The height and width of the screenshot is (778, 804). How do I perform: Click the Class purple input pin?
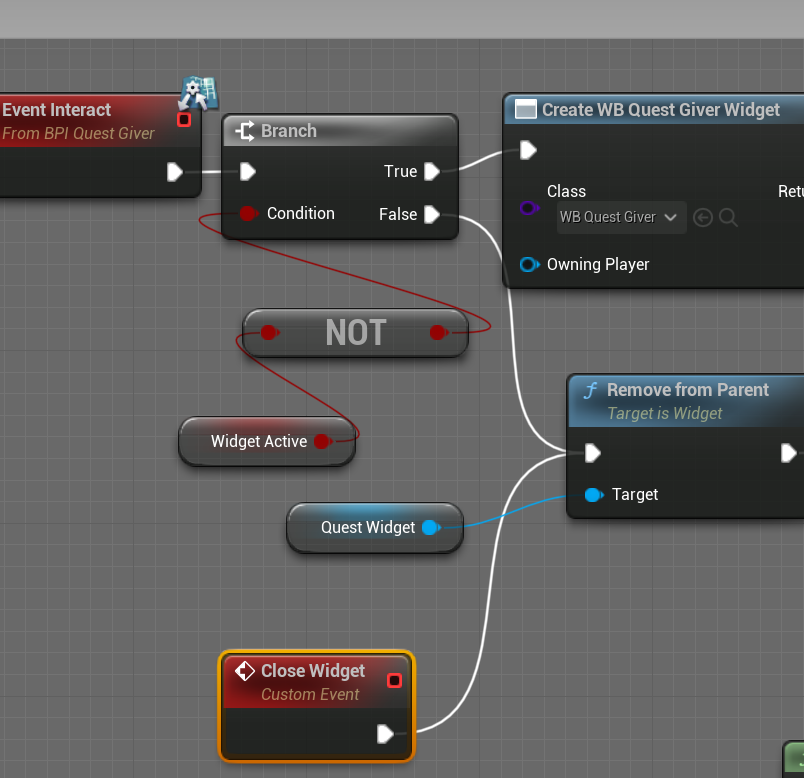[529, 208]
